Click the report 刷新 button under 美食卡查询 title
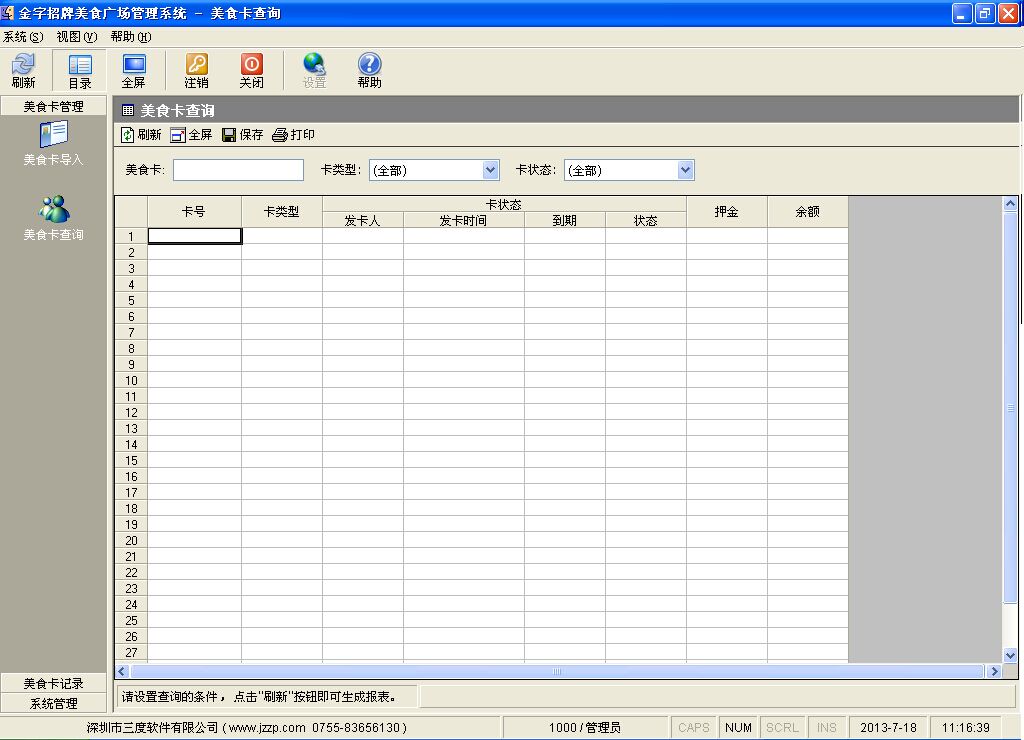Screen dimensions: 1024x740 141,135
